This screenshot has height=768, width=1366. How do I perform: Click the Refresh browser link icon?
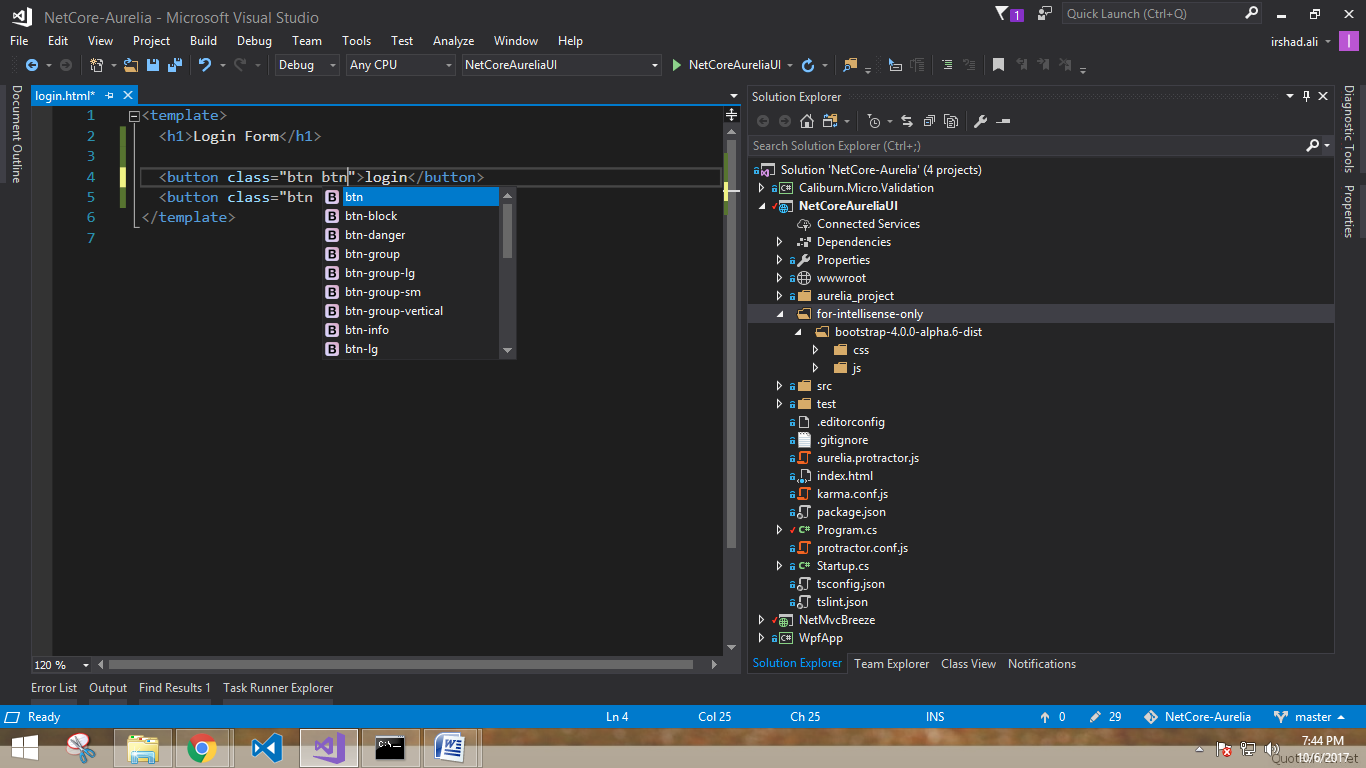point(807,65)
